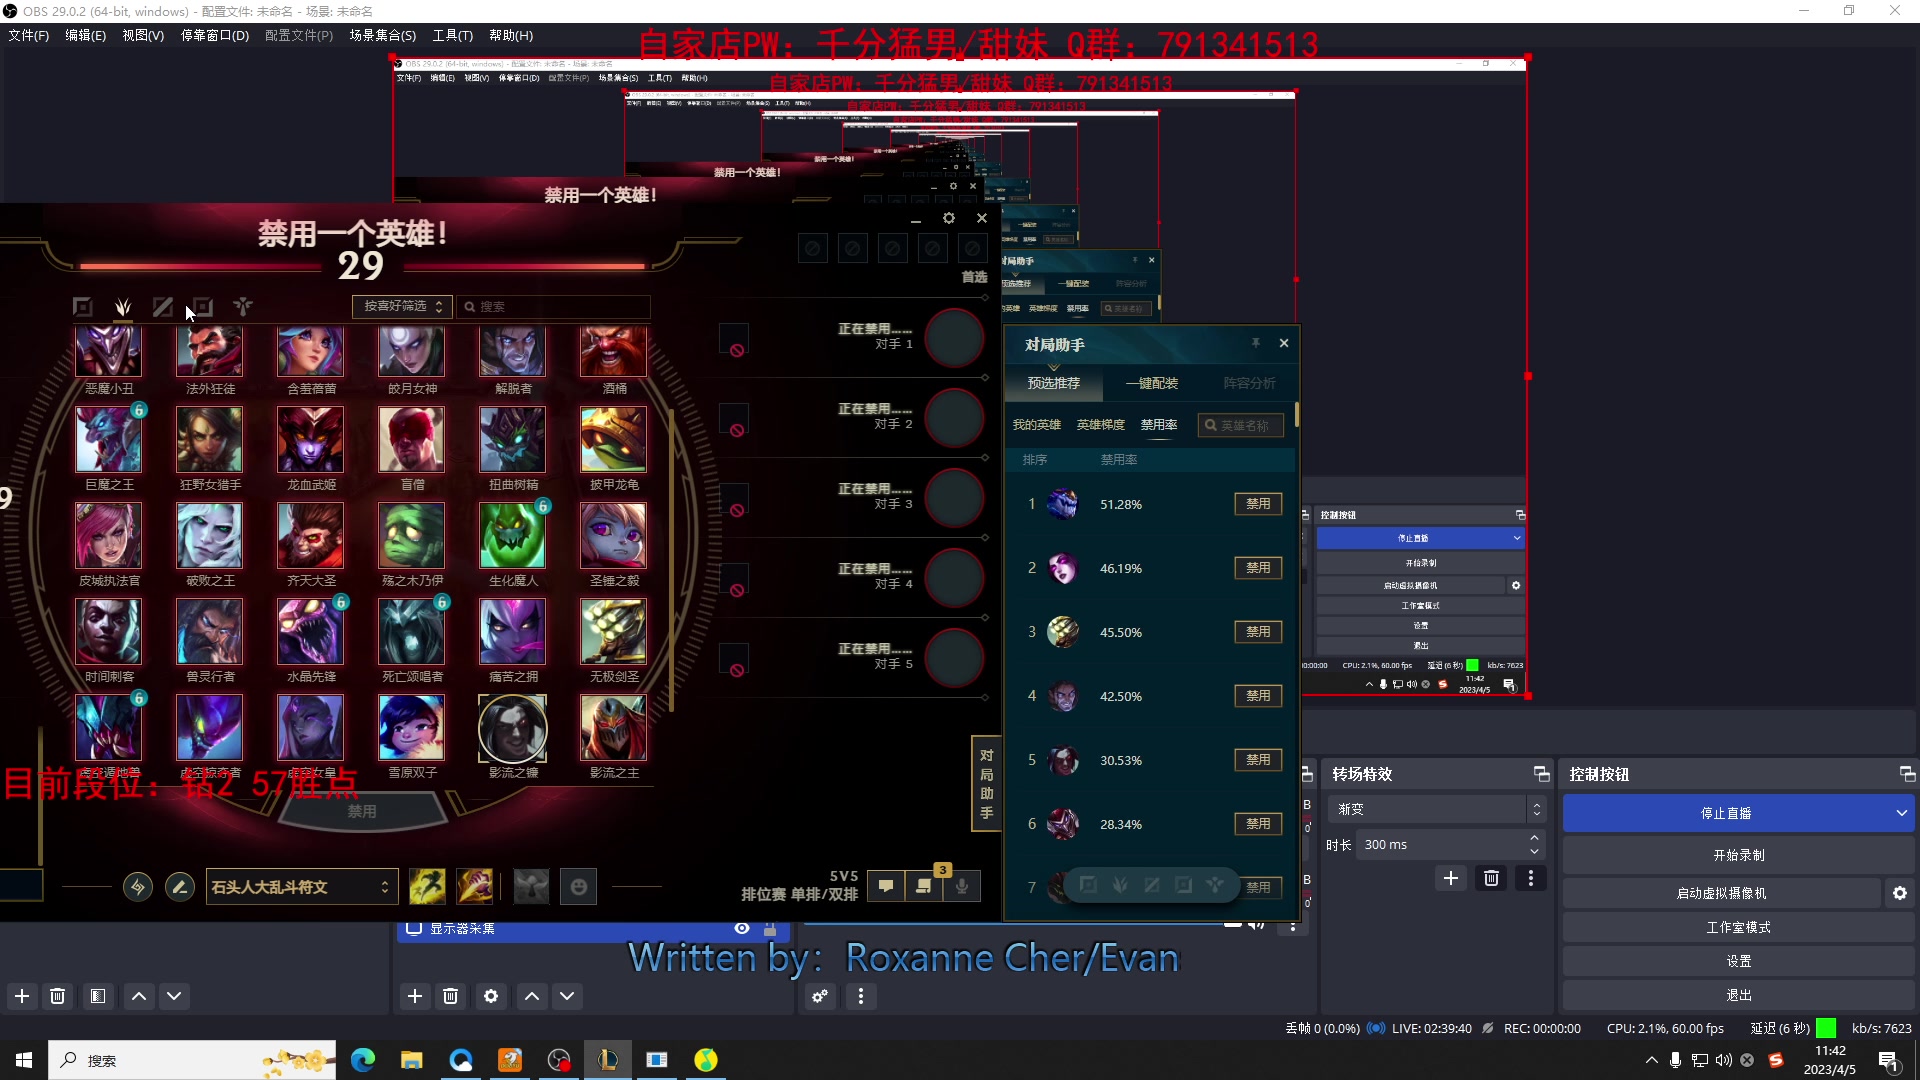Select the jungle role filter icon
The width and height of the screenshot is (1920, 1080).
coord(123,307)
